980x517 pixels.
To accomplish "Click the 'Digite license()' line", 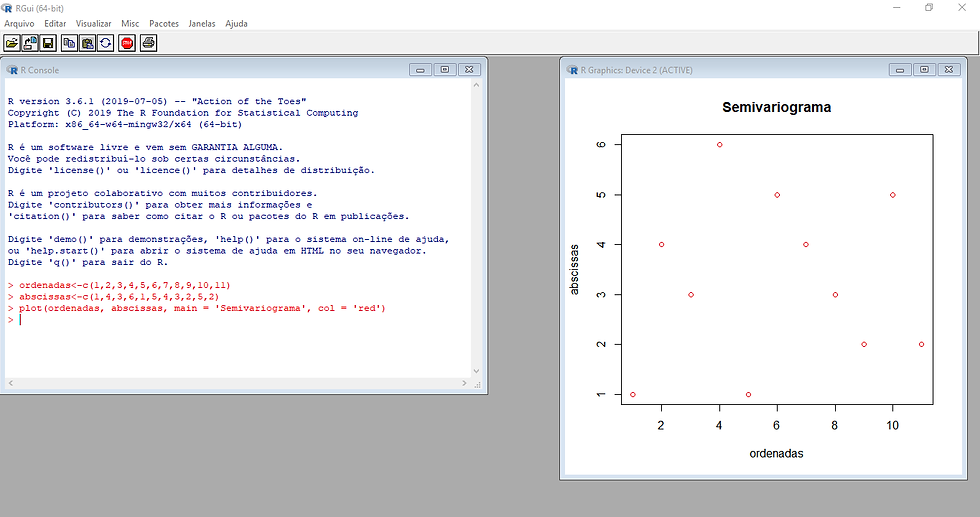I will [191, 171].
